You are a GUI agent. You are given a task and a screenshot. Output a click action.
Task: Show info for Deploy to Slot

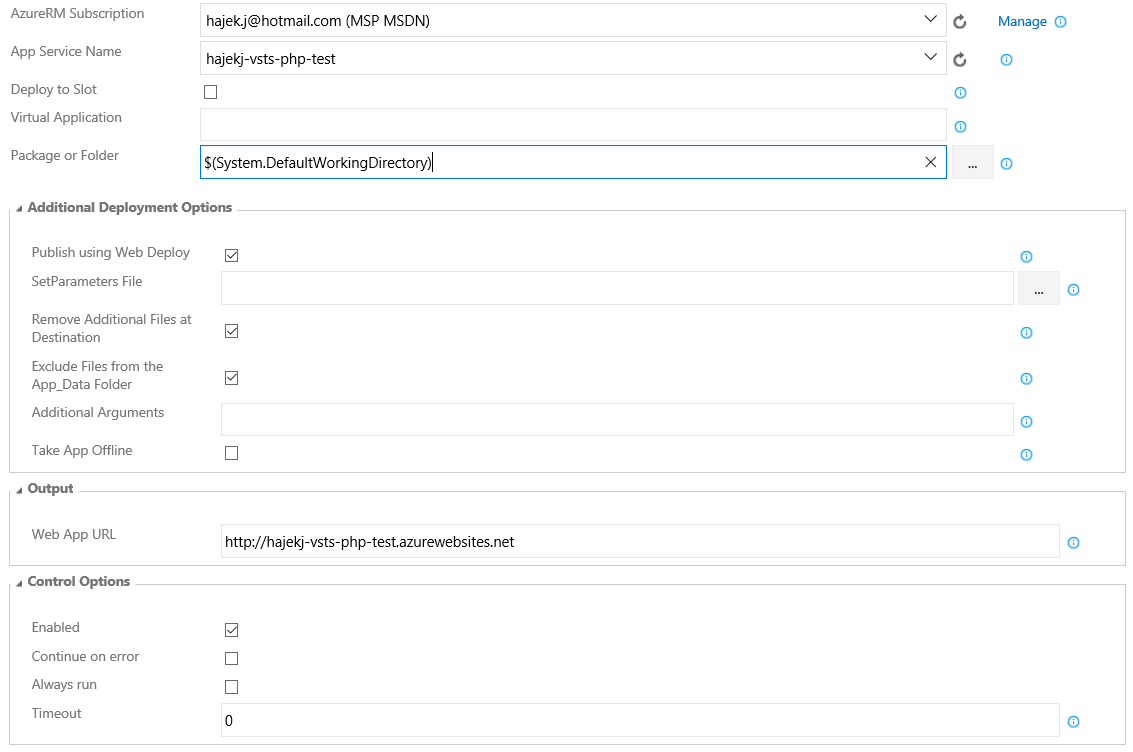pos(960,93)
